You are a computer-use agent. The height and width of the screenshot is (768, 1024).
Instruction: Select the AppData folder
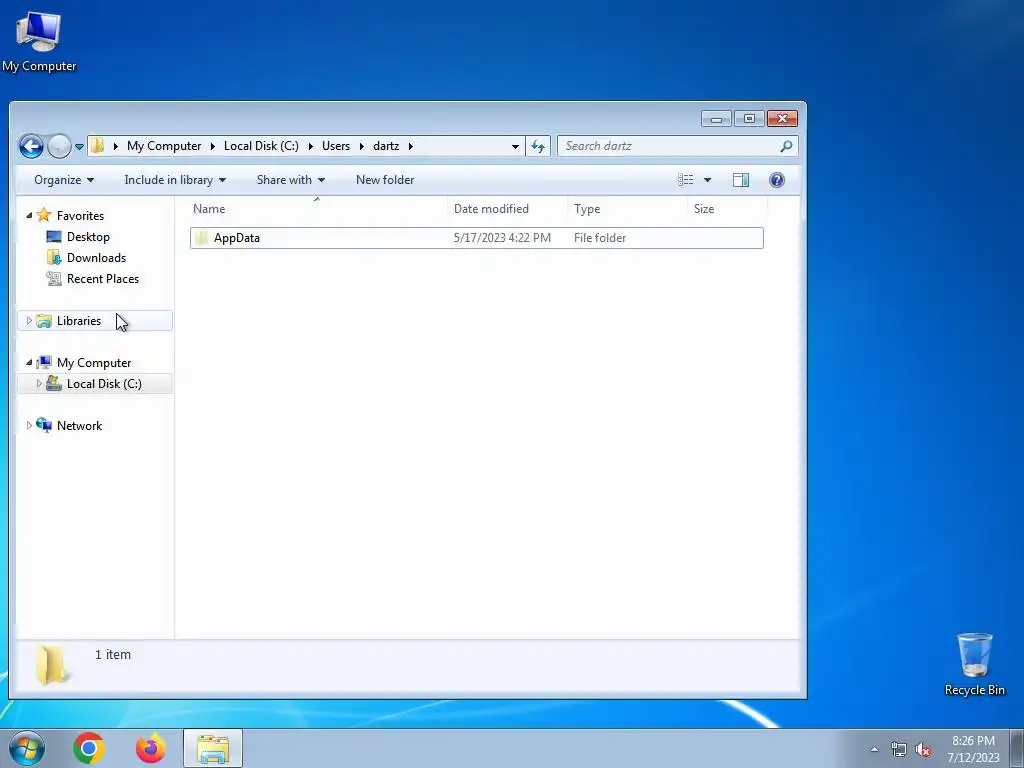pyautogui.click(x=477, y=238)
